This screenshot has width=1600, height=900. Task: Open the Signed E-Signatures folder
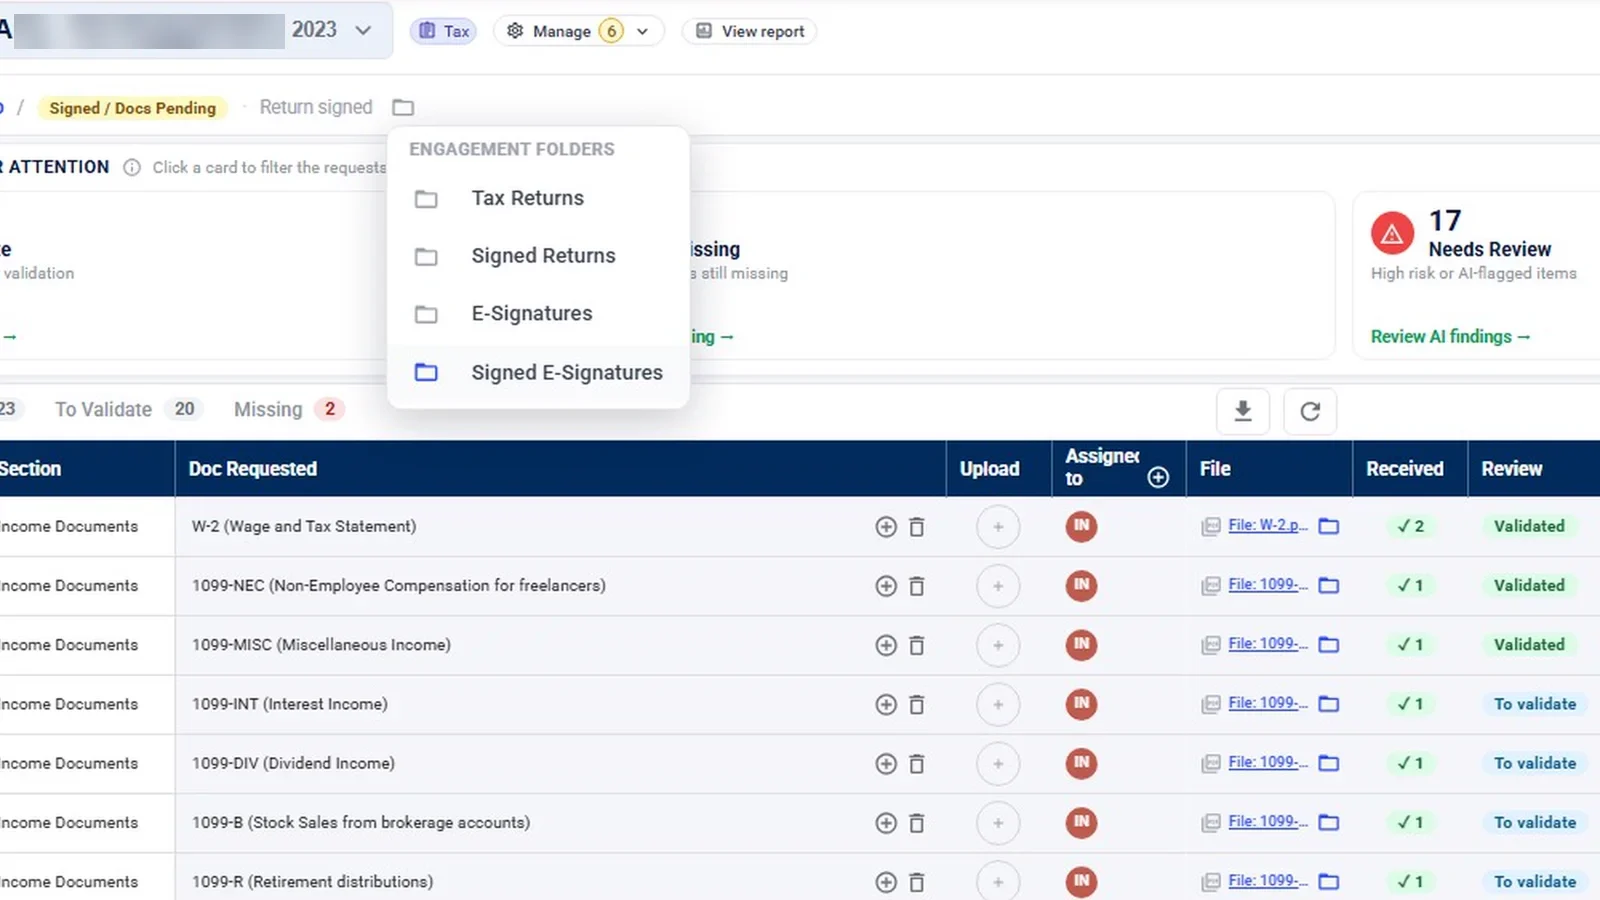click(538, 372)
